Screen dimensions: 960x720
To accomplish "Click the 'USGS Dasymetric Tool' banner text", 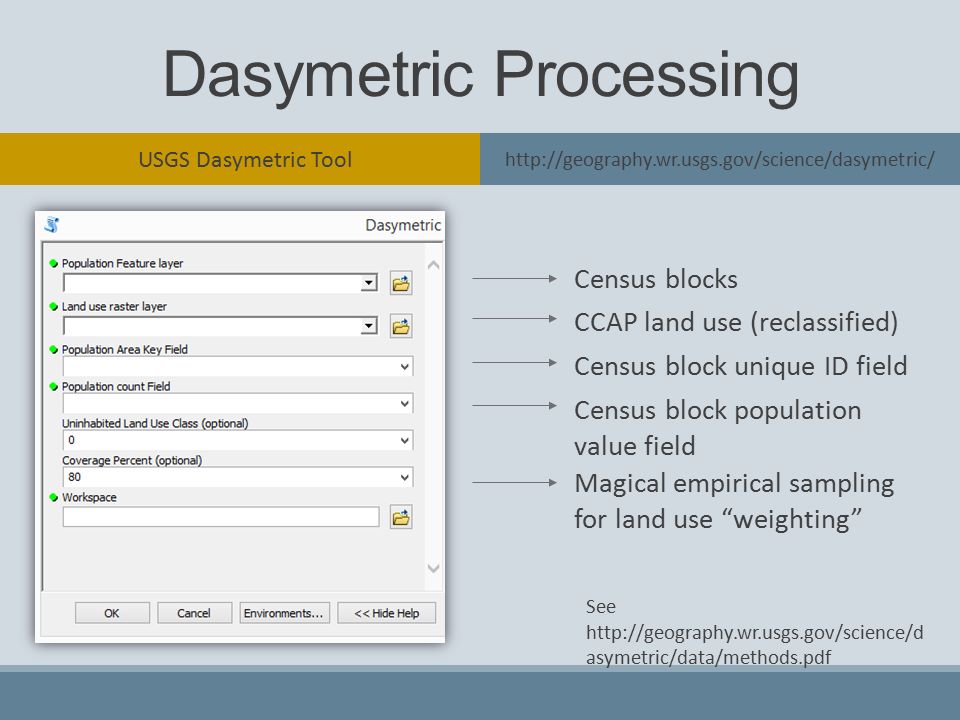I will point(245,160).
